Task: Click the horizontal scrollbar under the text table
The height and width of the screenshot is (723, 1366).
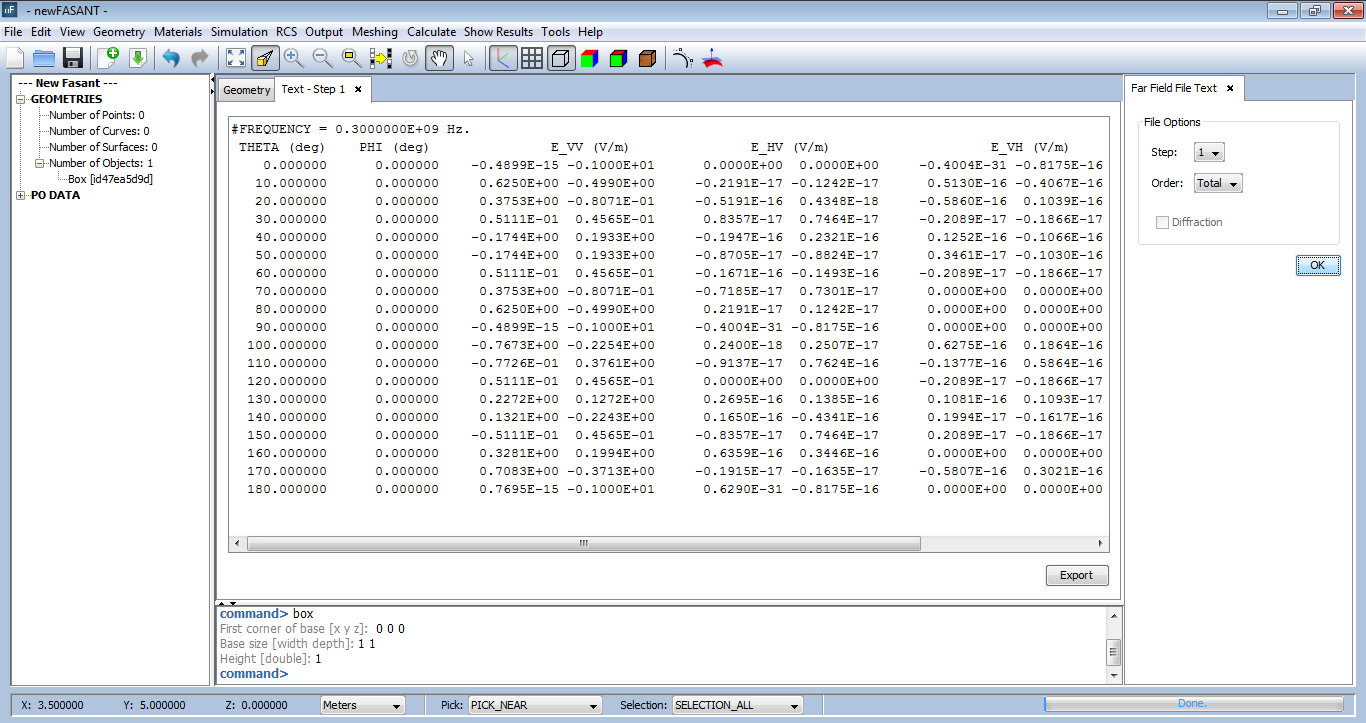Action: click(583, 544)
